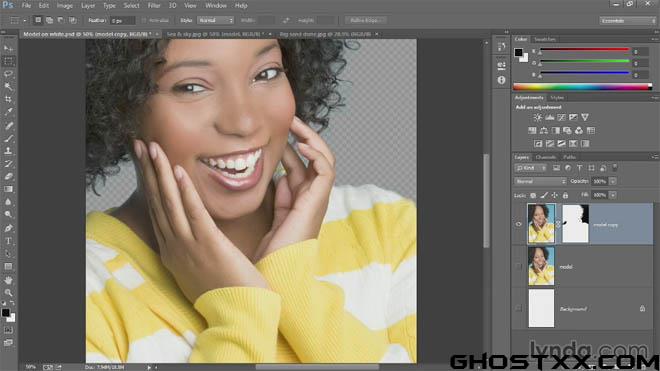
Task: Lock all layer attributes
Action: pos(565,195)
